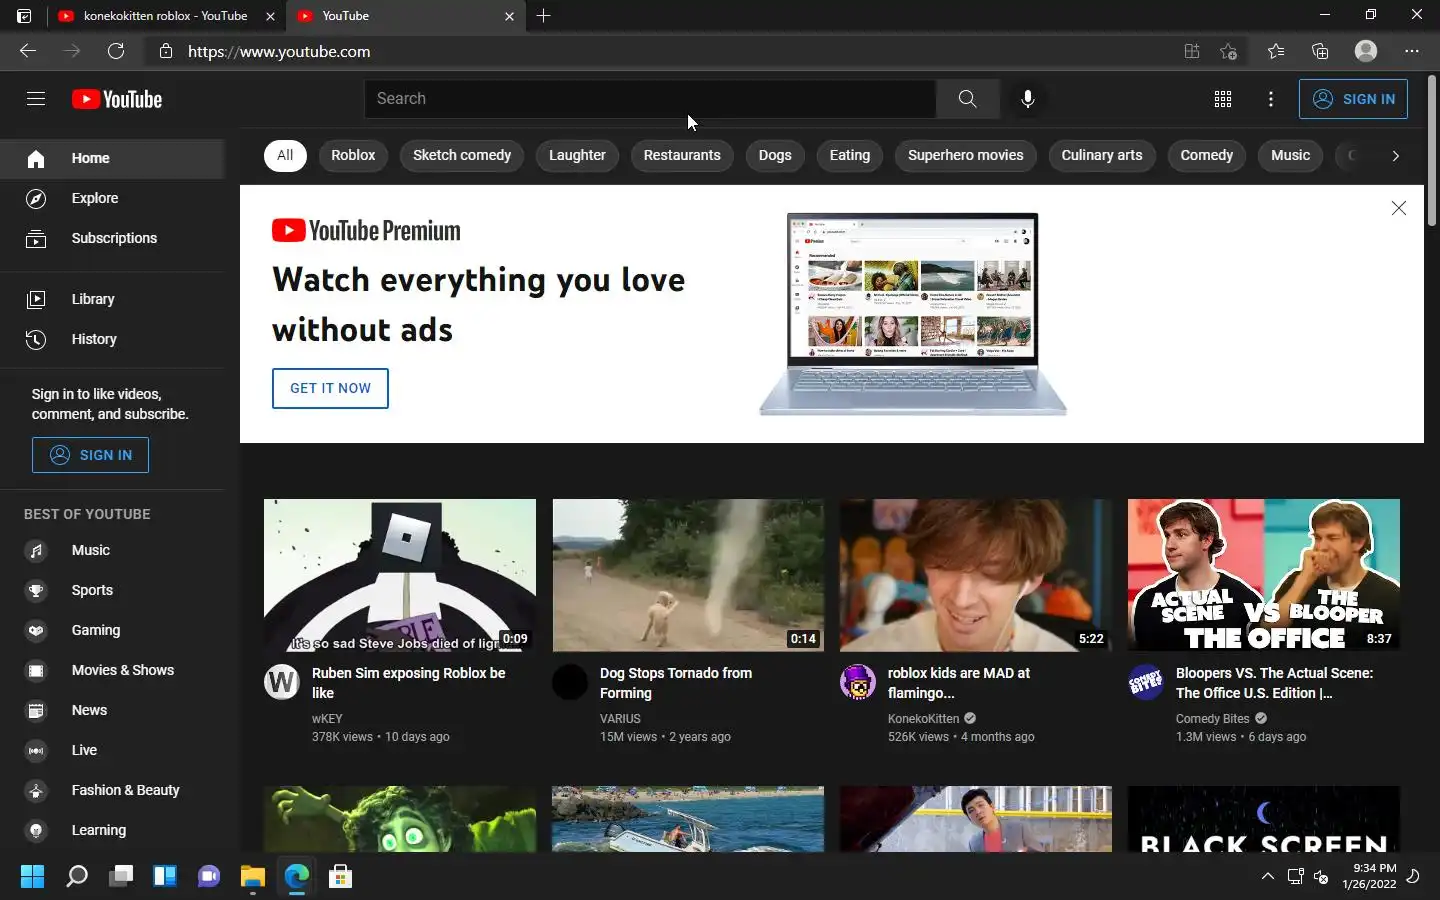Open Home in the sidebar
Screen dimensions: 1440x900
tap(112, 158)
